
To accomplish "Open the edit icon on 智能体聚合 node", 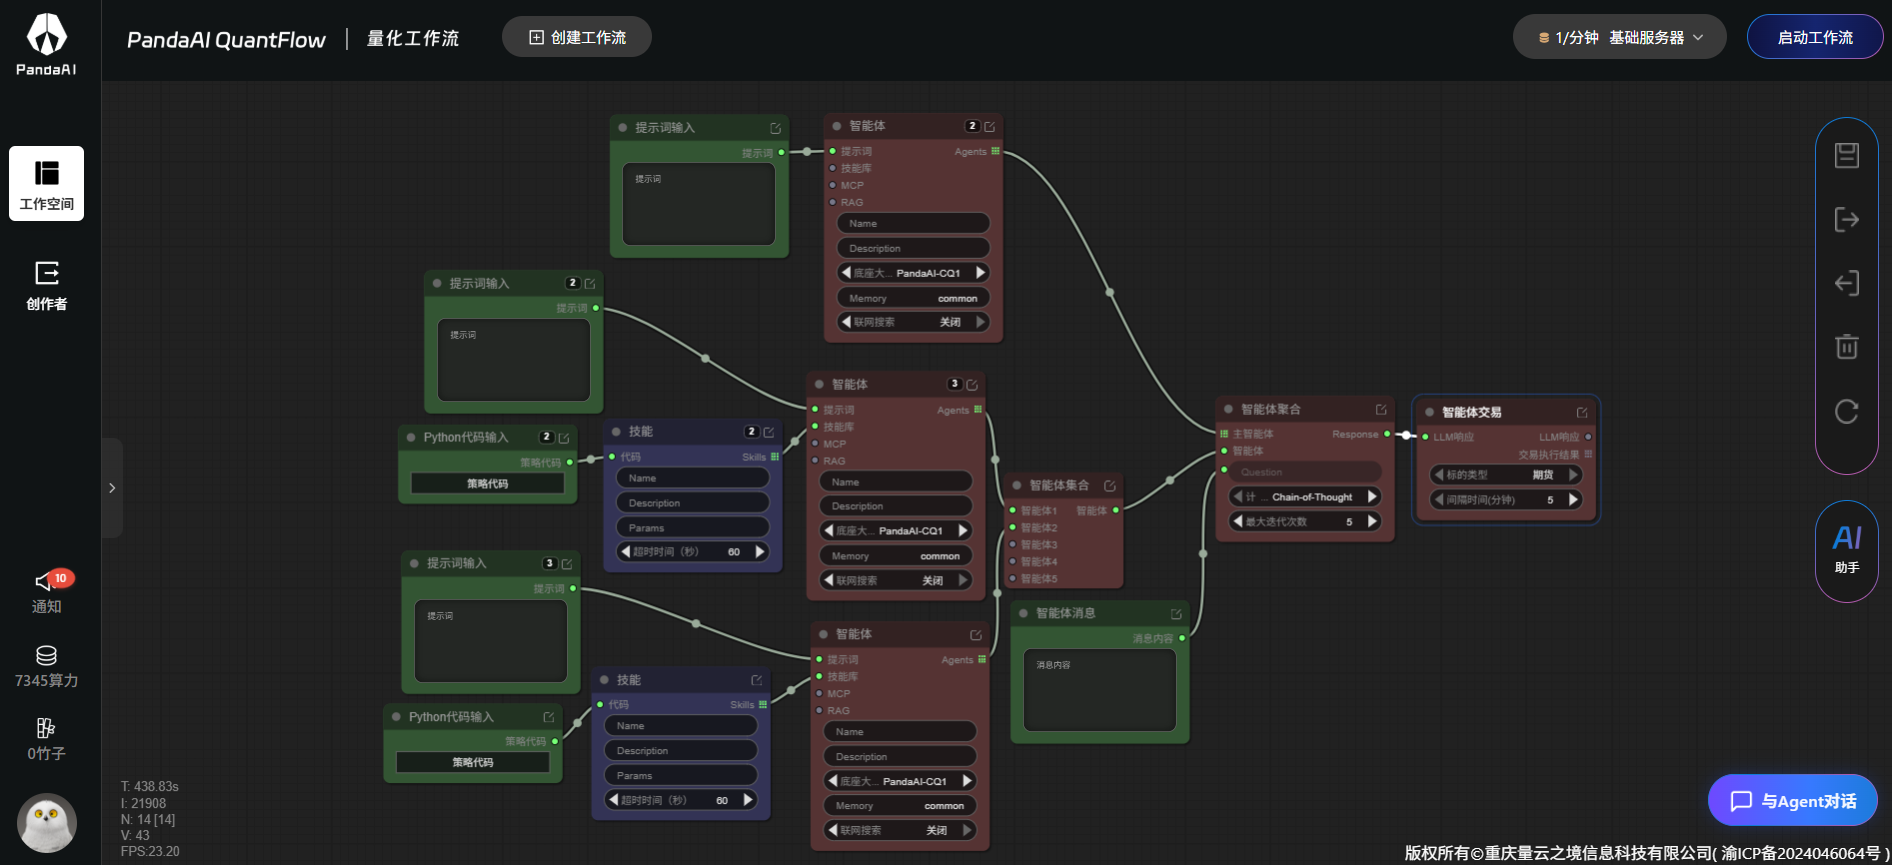I will click(x=1381, y=409).
